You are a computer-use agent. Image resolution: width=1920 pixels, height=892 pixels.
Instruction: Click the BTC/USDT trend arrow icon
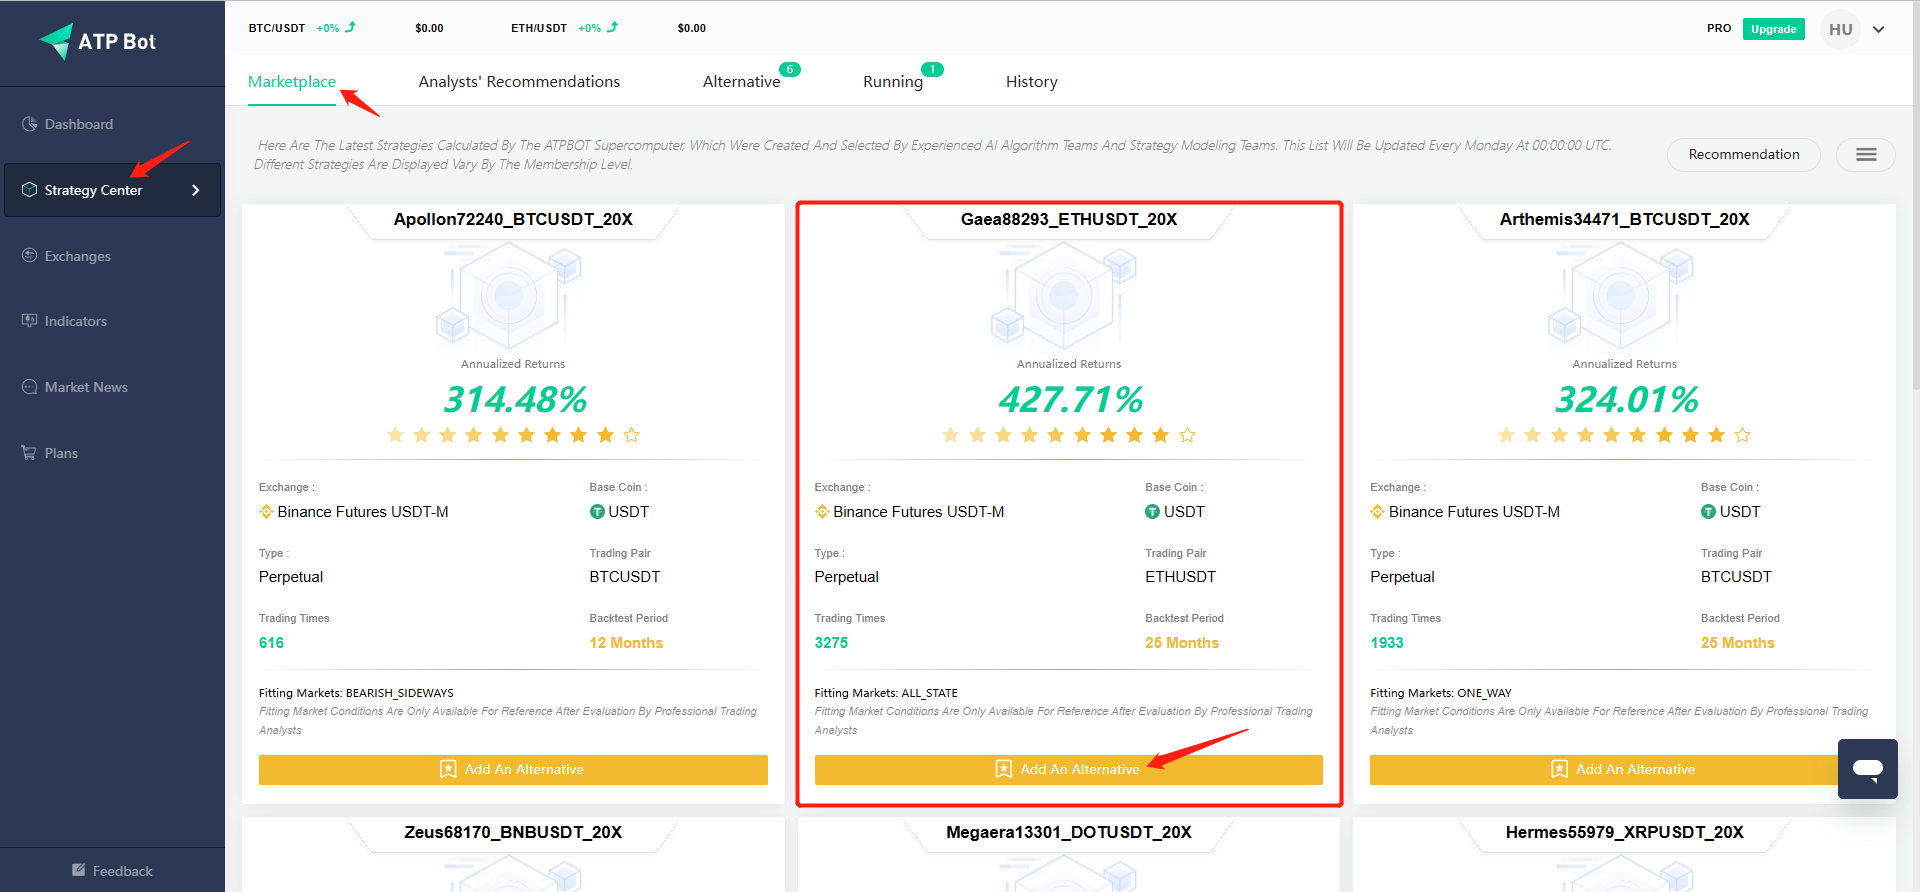[x=350, y=27]
